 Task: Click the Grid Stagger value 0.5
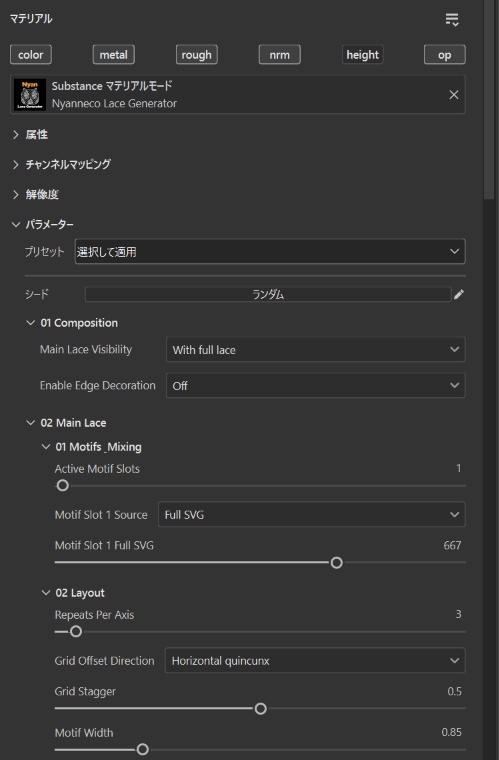click(x=454, y=691)
